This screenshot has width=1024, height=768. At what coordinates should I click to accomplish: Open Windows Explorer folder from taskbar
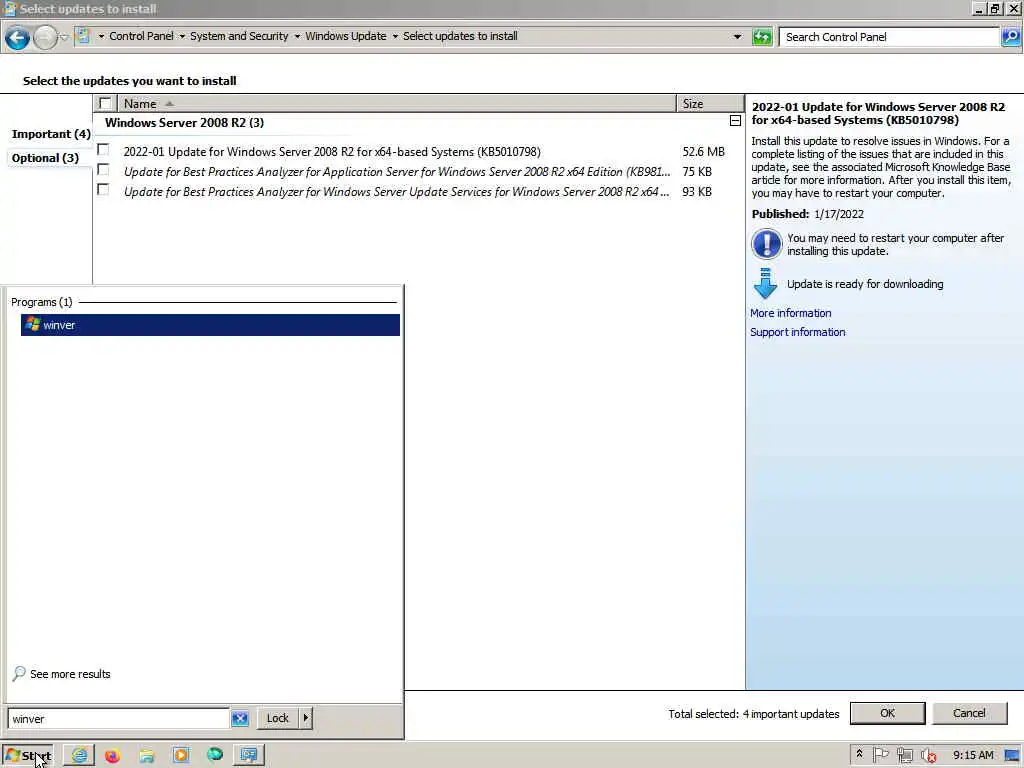[147, 756]
